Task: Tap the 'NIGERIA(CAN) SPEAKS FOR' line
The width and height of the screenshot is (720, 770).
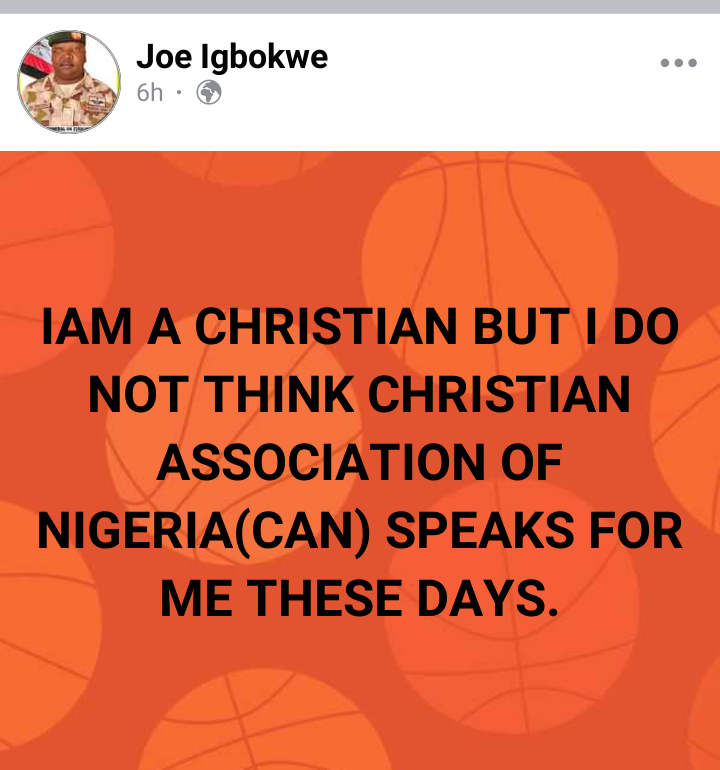Action: (360, 531)
